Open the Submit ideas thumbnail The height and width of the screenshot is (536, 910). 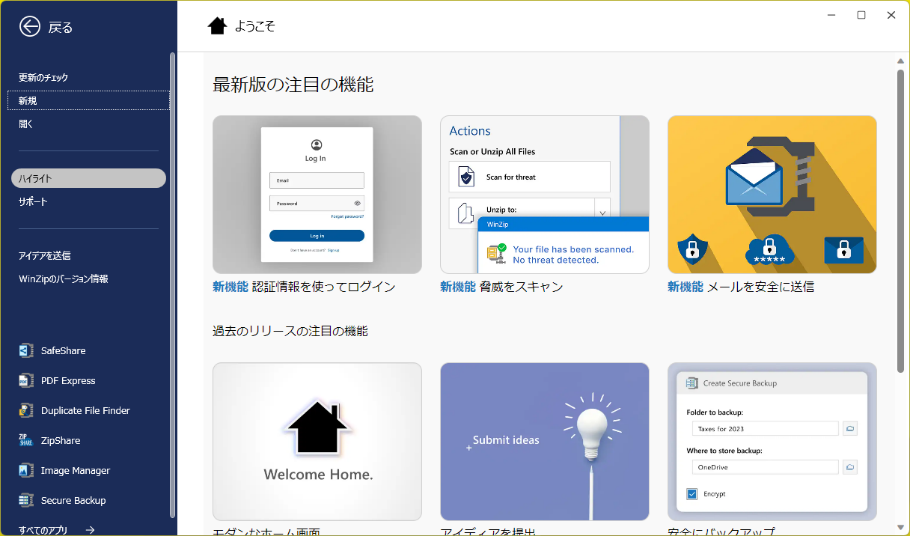coord(544,441)
